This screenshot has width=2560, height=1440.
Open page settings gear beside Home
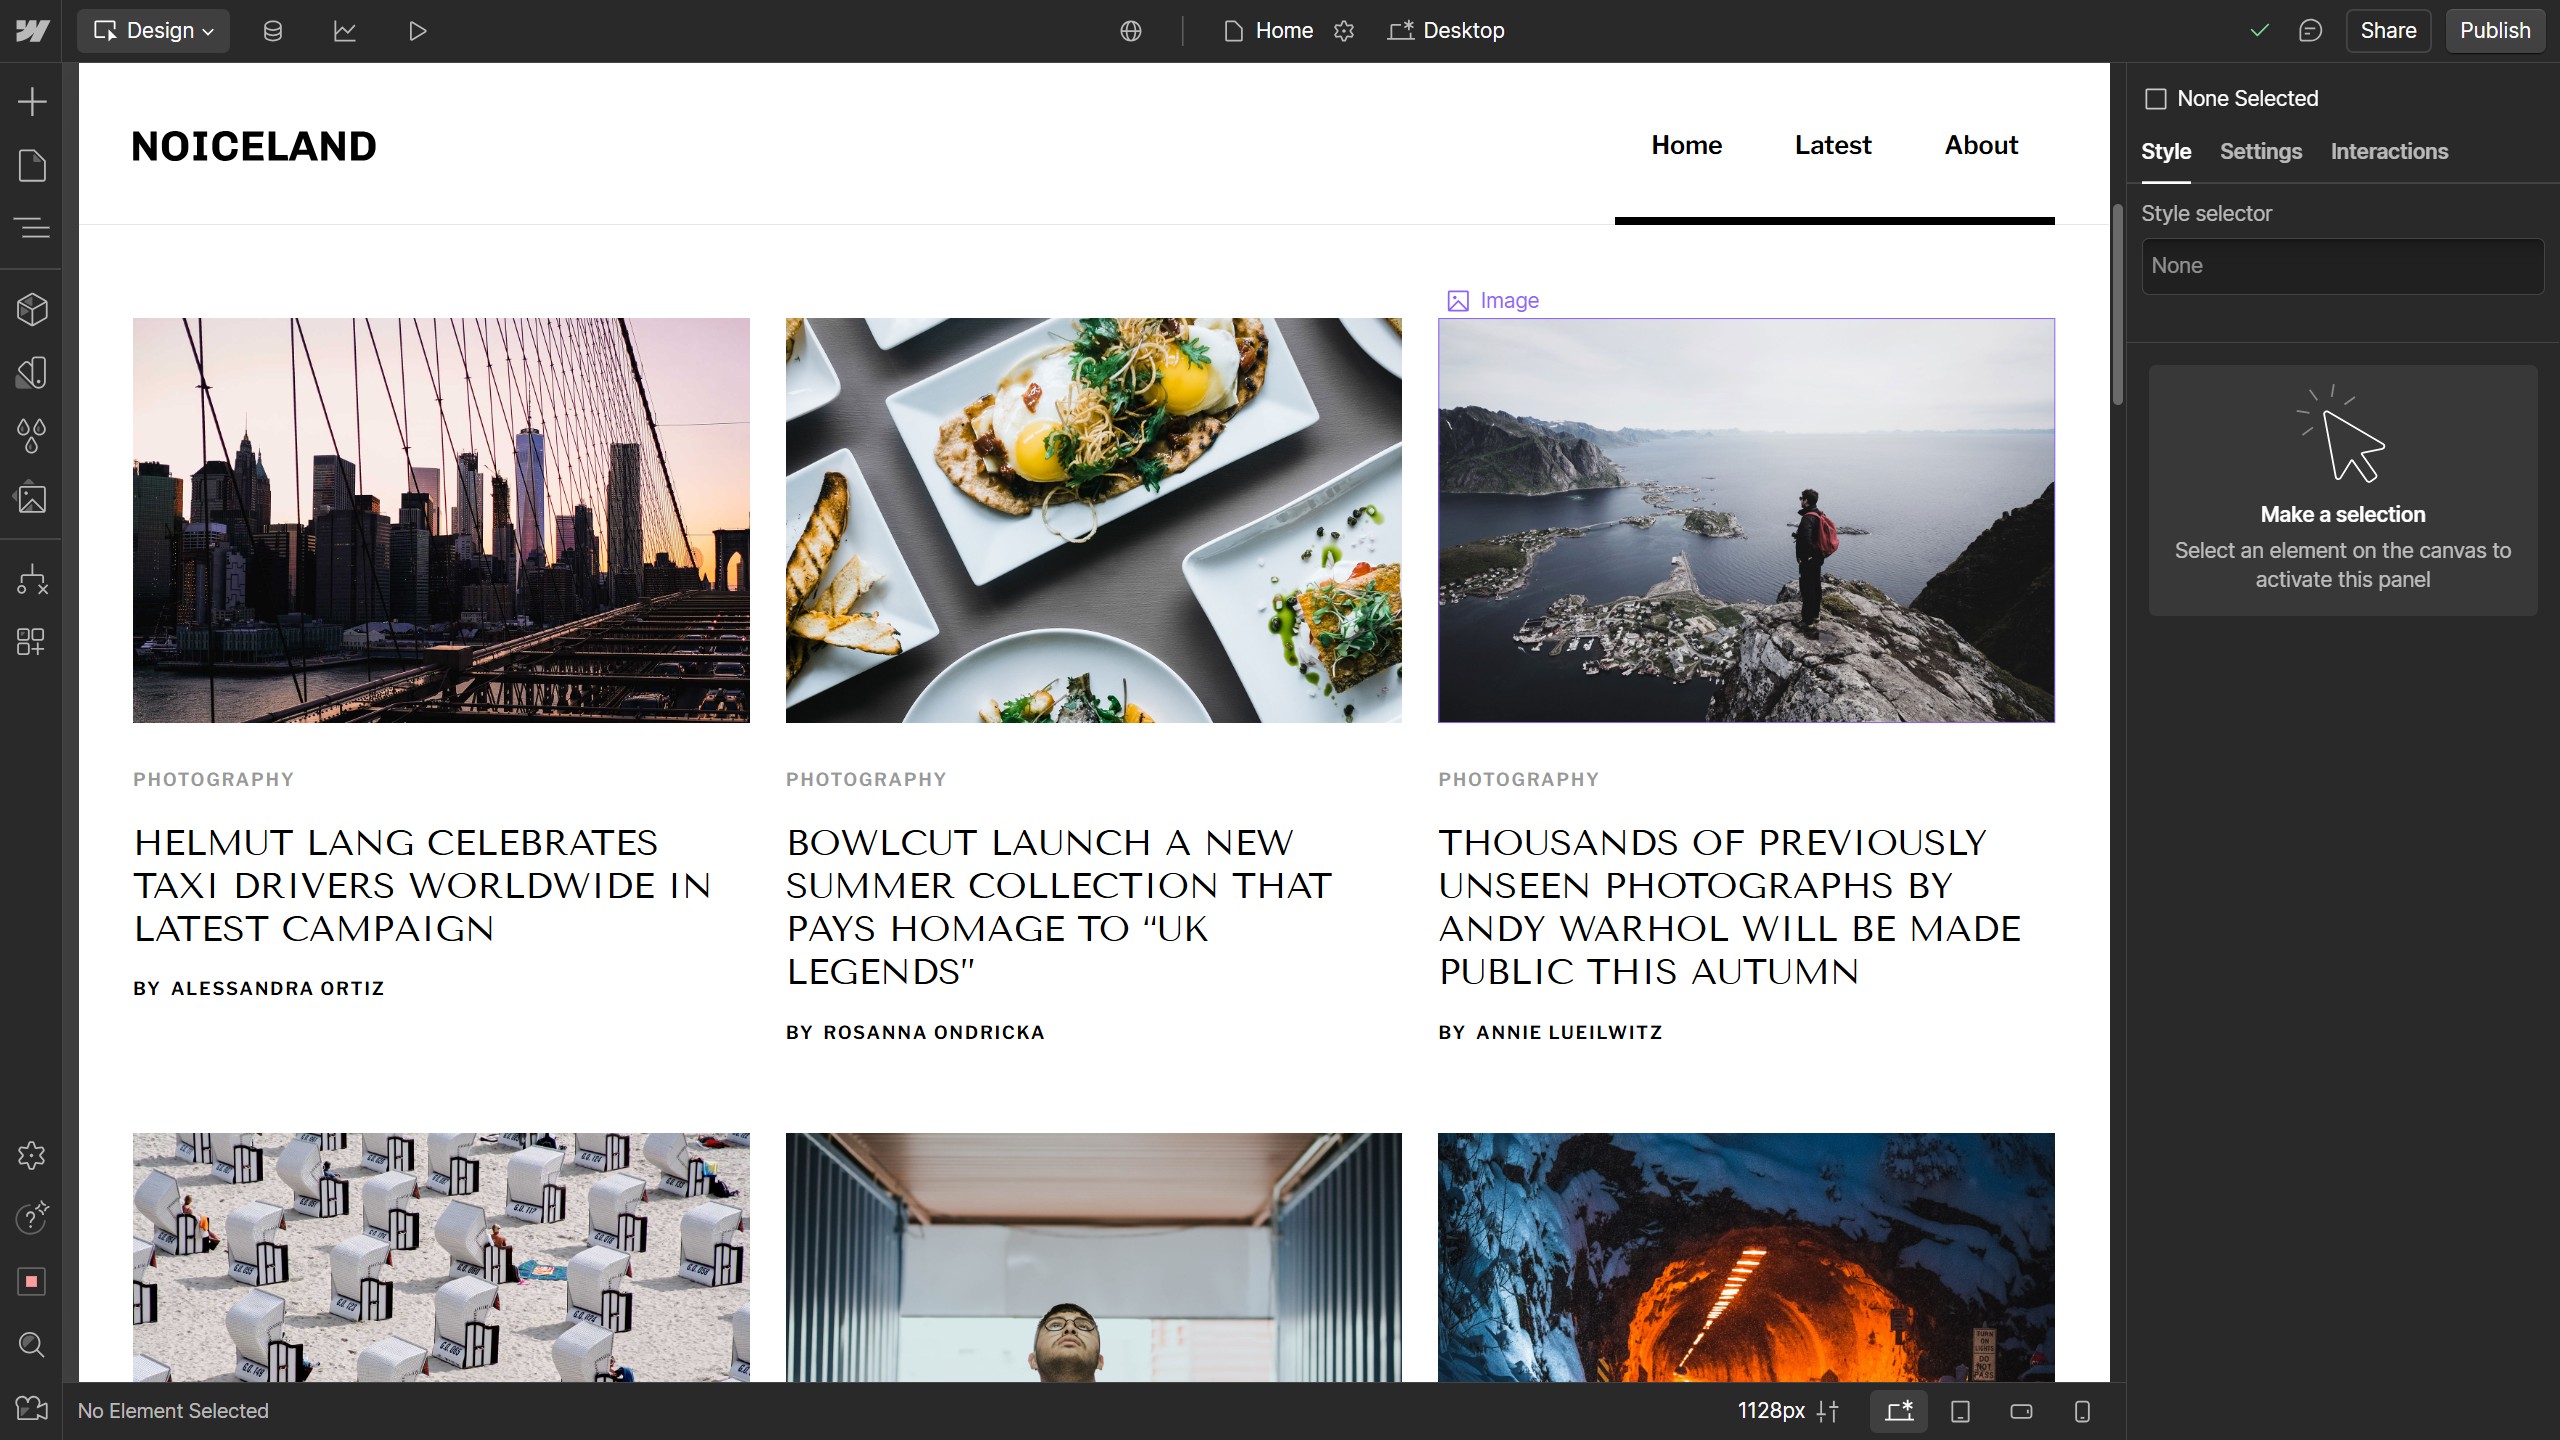1344,31
